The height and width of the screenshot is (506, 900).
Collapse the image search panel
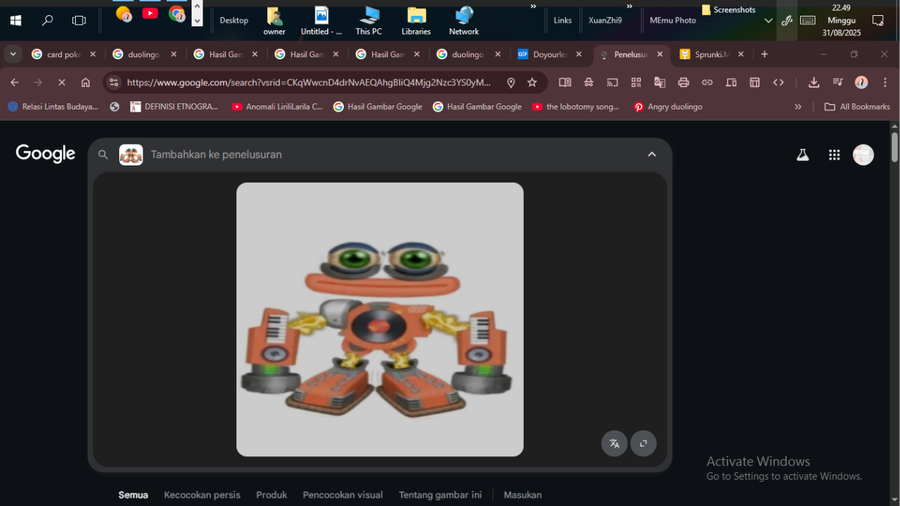(x=652, y=154)
